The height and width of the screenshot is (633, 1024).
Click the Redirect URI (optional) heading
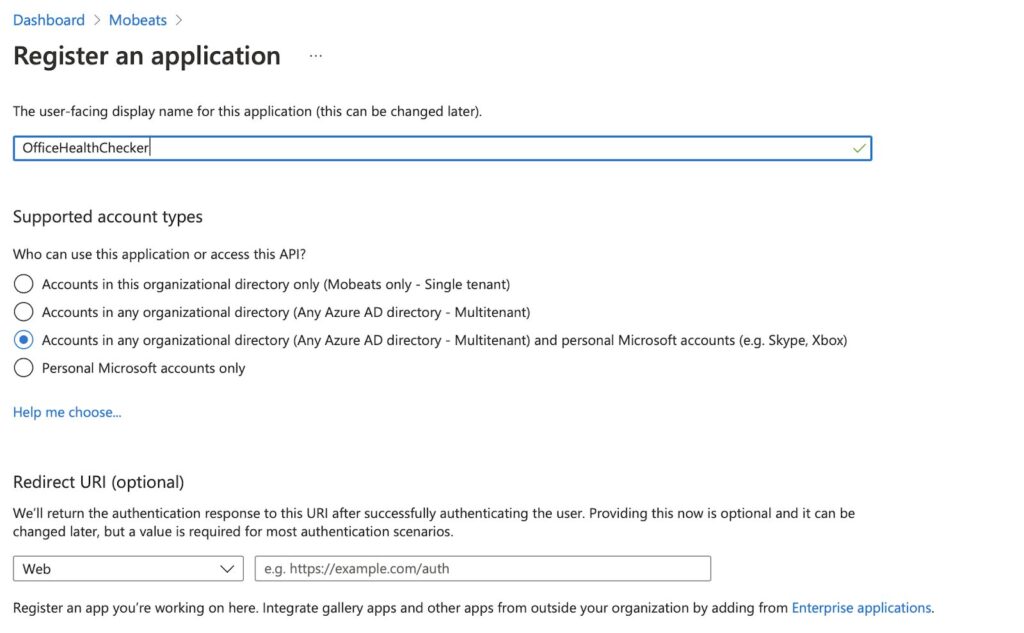pos(99,482)
